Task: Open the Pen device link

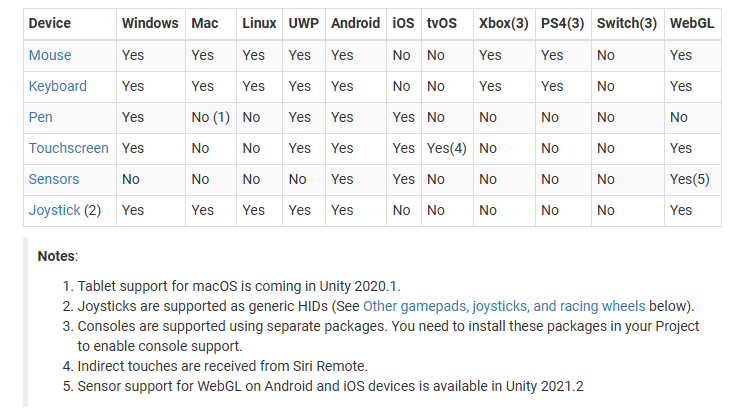Action: pyautogui.click(x=40, y=117)
